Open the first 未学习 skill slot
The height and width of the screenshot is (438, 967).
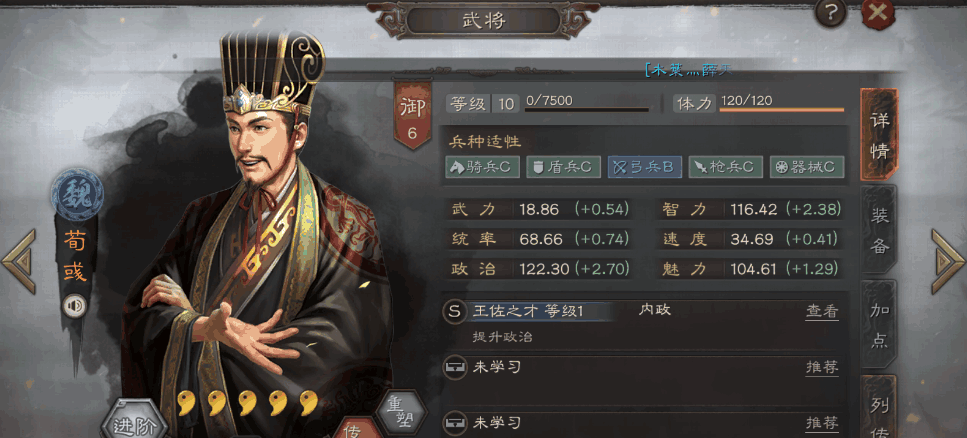click(641, 368)
